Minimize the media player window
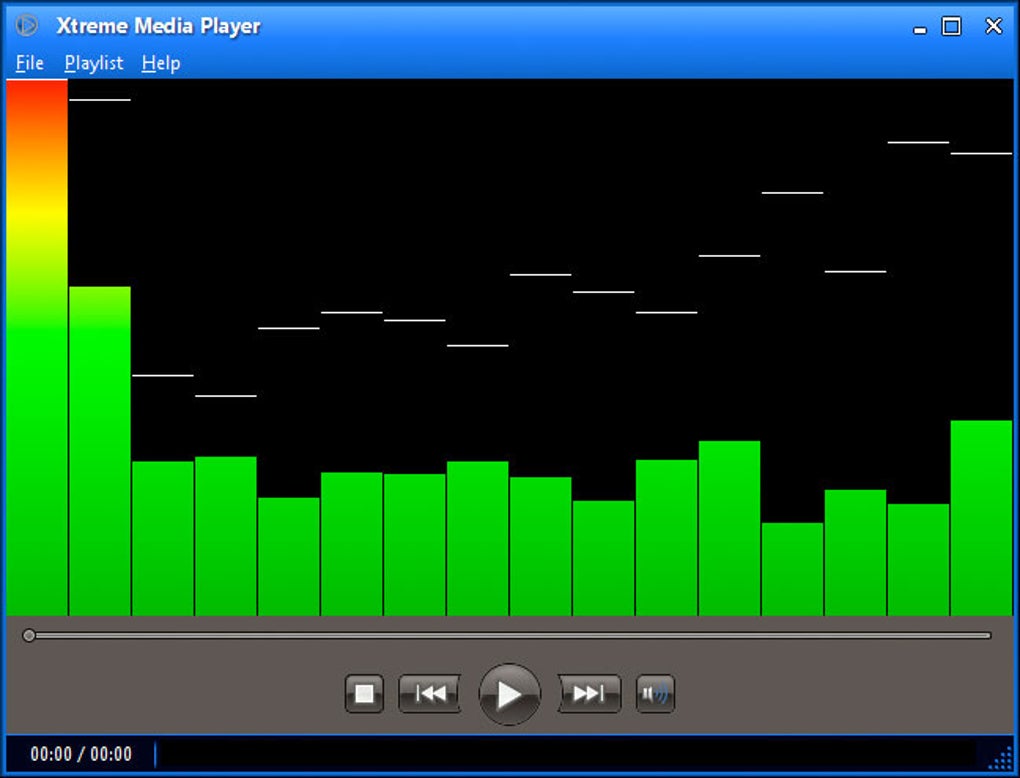This screenshot has width=1020, height=778. 920,27
